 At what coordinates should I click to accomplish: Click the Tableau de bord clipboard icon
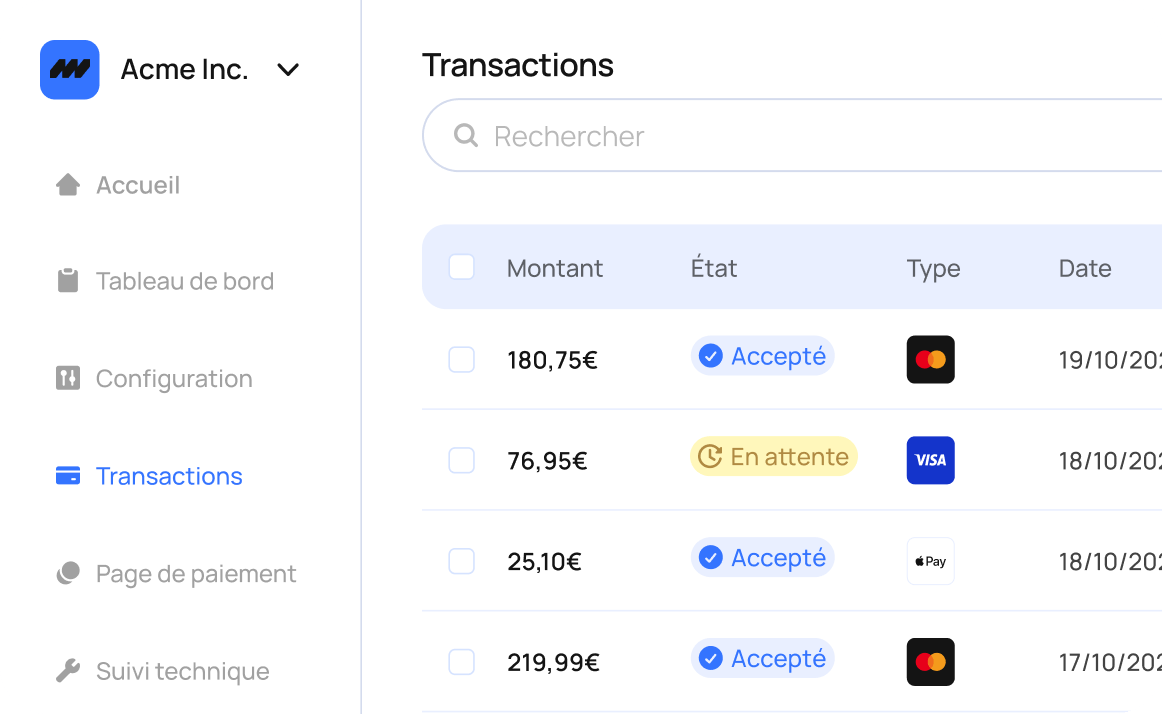pyautogui.click(x=68, y=280)
